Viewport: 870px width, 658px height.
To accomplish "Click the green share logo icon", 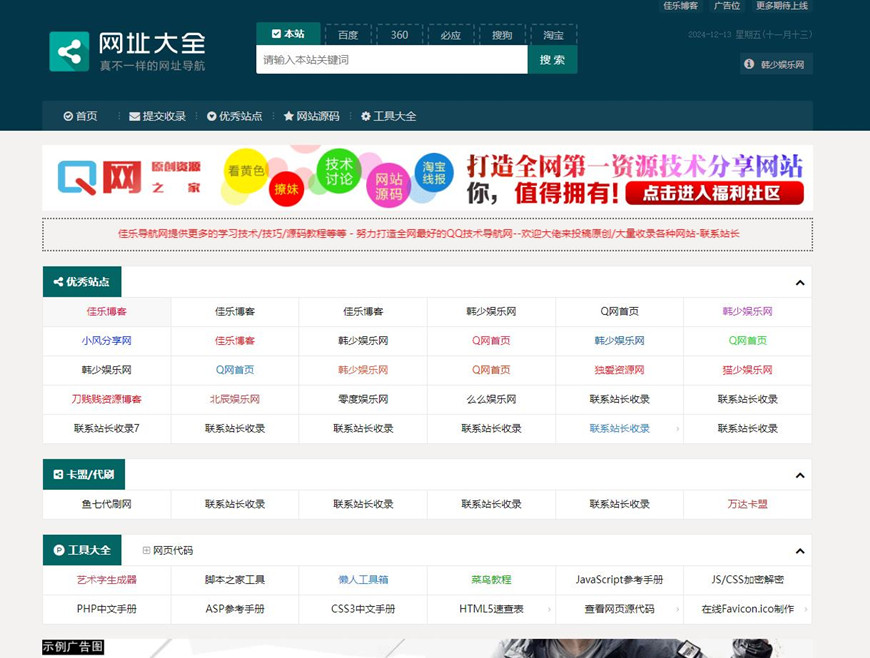I will (x=69, y=52).
